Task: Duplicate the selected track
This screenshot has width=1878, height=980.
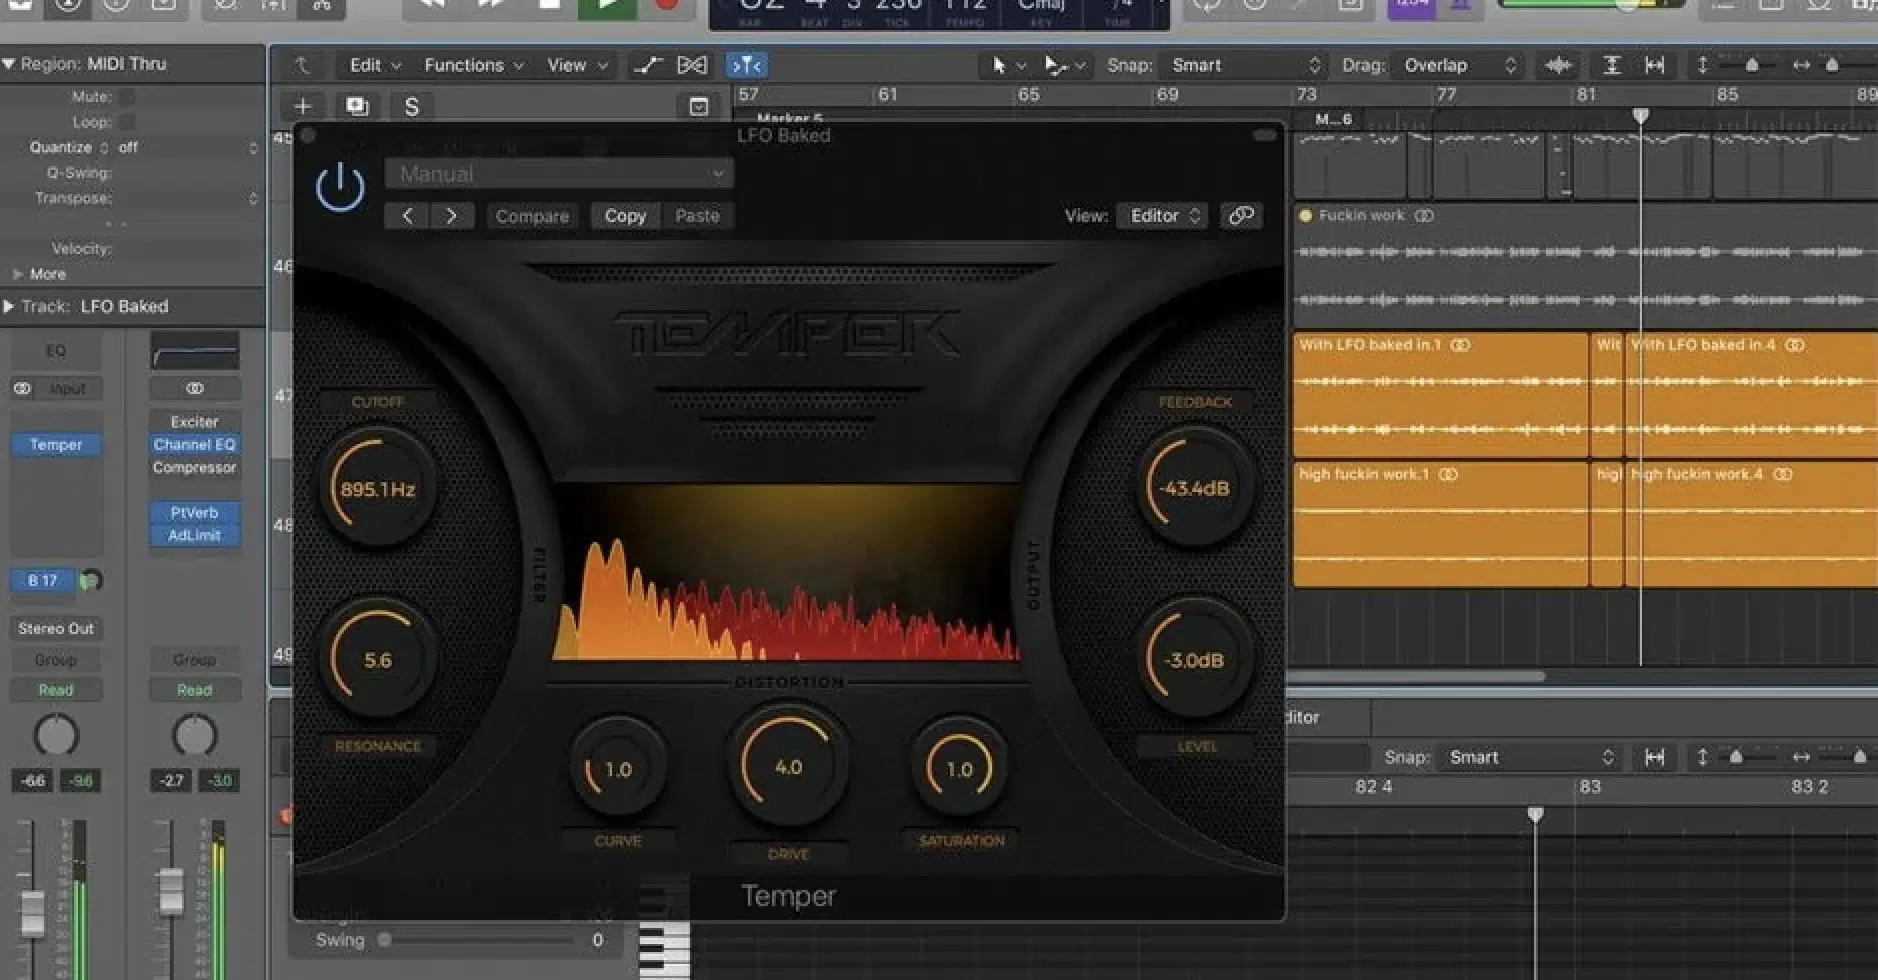Action: pyautogui.click(x=357, y=106)
